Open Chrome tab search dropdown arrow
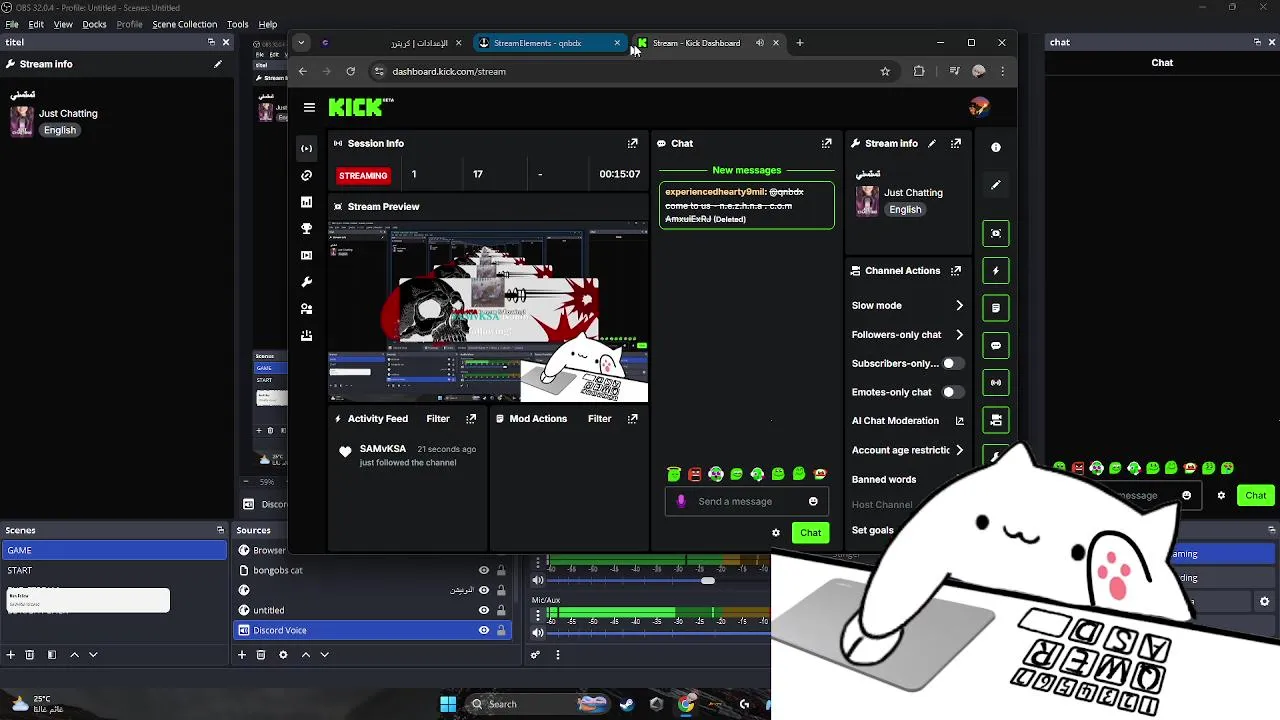Image resolution: width=1280 pixels, height=720 pixels. [x=301, y=43]
